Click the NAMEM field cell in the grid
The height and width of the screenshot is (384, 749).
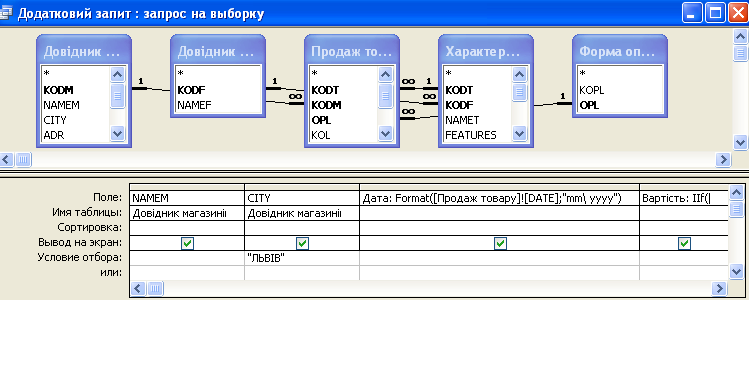coord(187,198)
